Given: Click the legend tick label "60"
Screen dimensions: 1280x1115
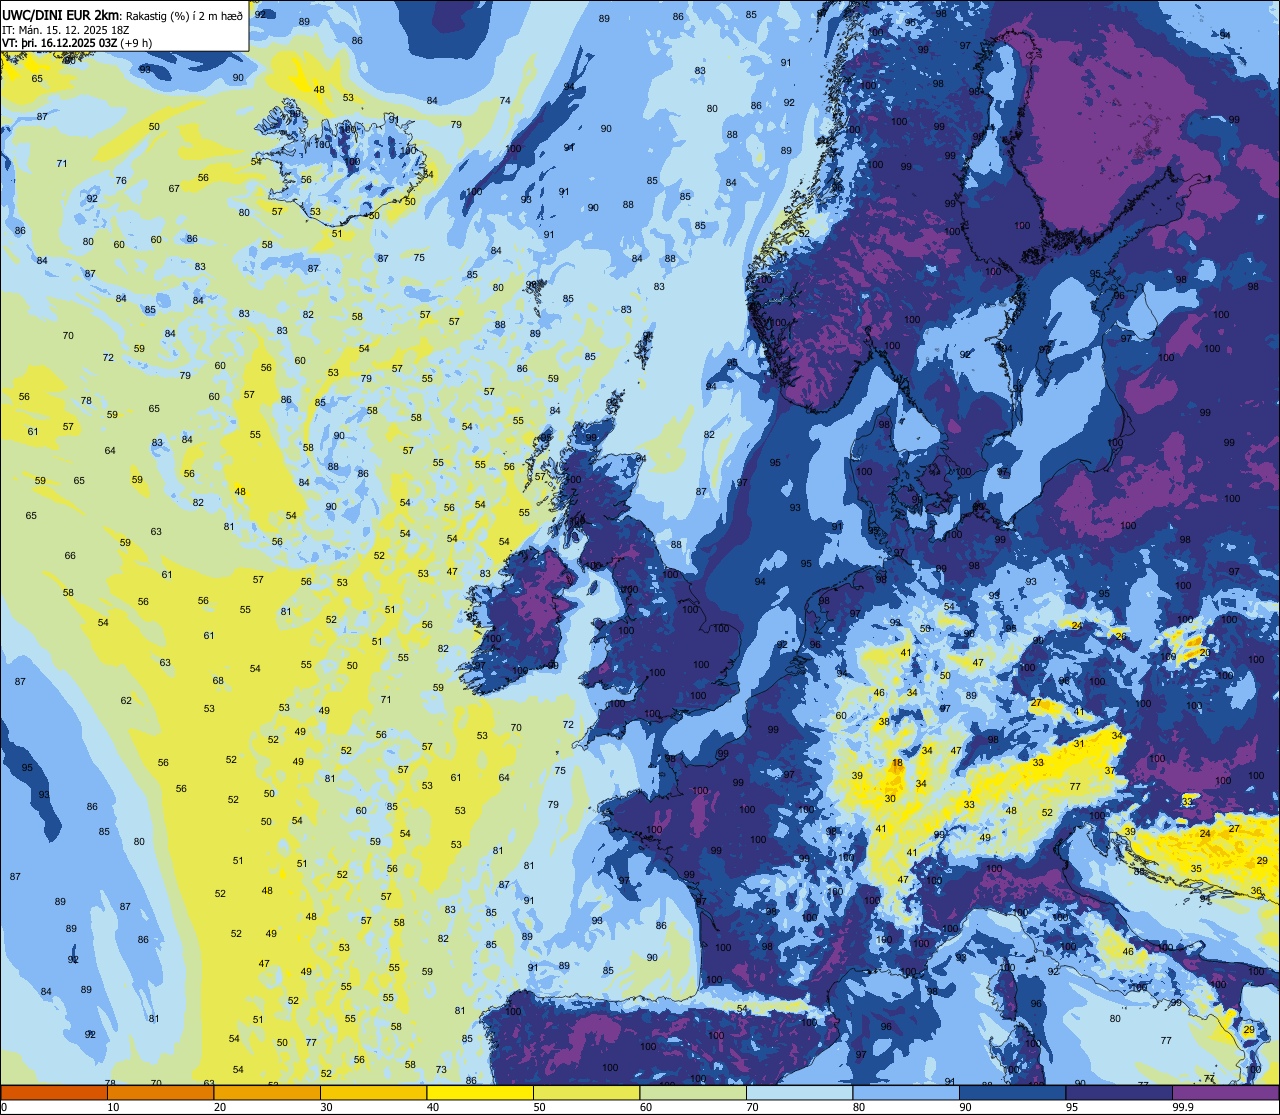Looking at the screenshot, I should click(x=646, y=1107).
